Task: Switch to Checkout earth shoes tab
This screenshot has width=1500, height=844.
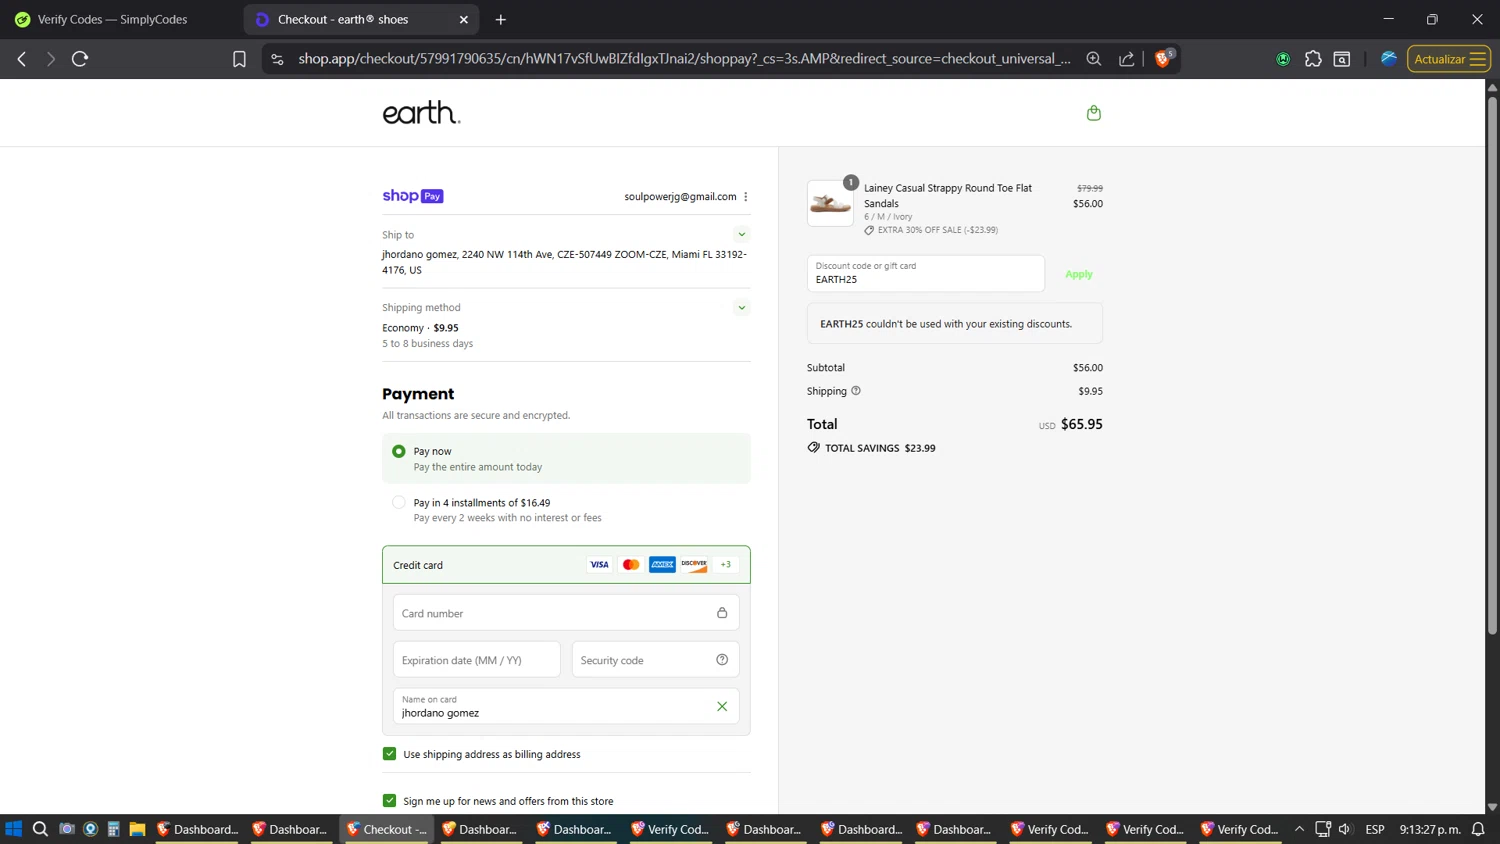Action: [361, 19]
